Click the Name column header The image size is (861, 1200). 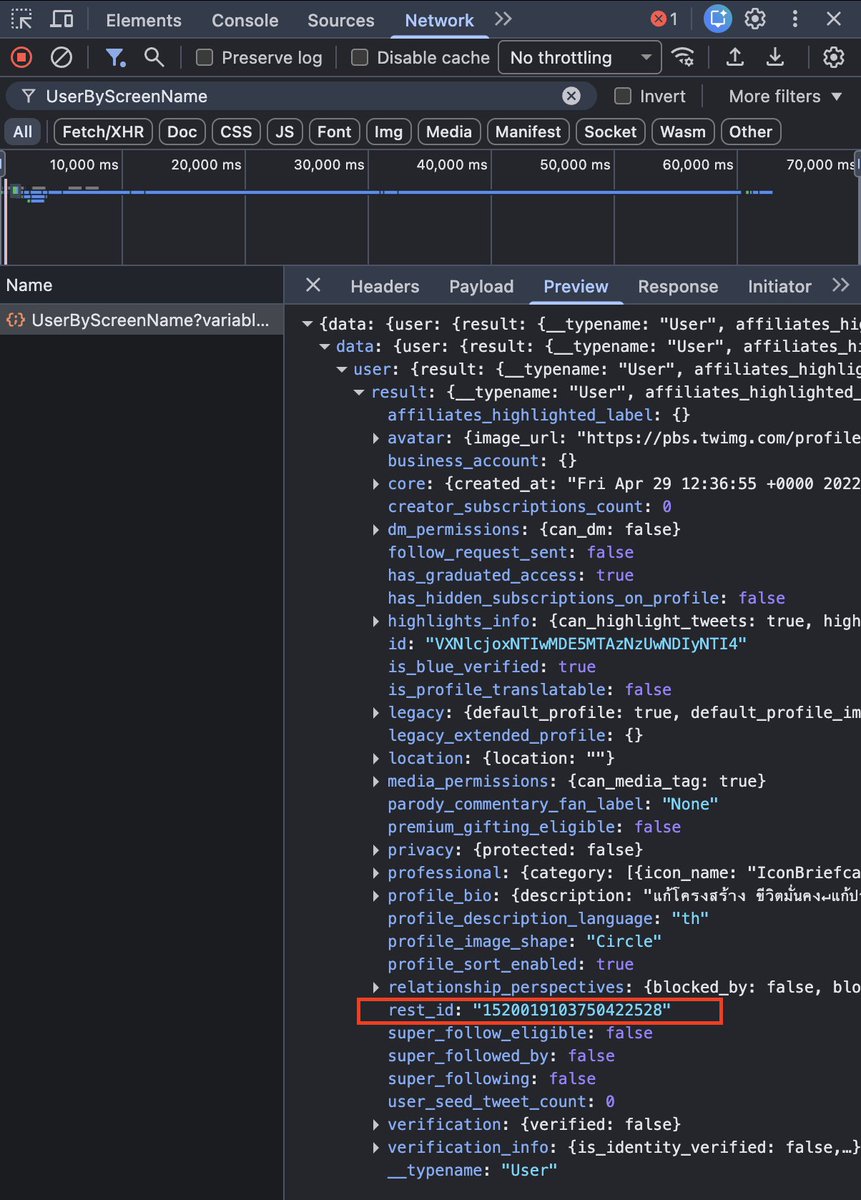[141, 285]
